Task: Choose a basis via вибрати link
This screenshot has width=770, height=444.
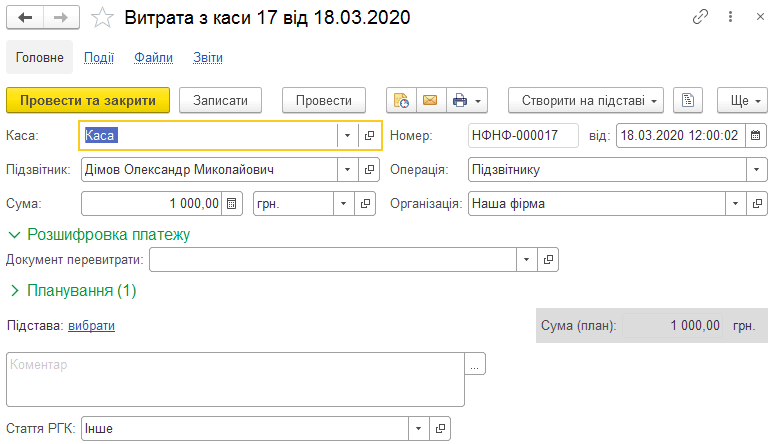Action: (91, 326)
